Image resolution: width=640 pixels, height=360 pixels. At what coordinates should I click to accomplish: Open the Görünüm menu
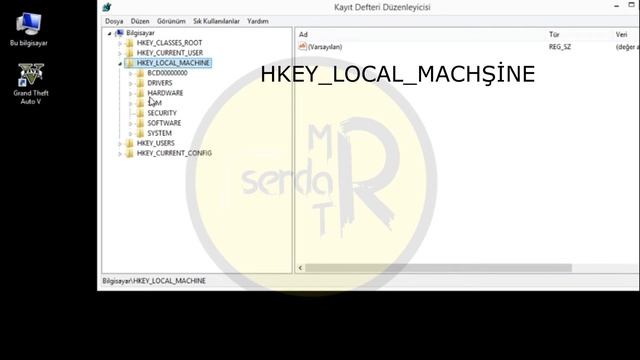point(171,21)
